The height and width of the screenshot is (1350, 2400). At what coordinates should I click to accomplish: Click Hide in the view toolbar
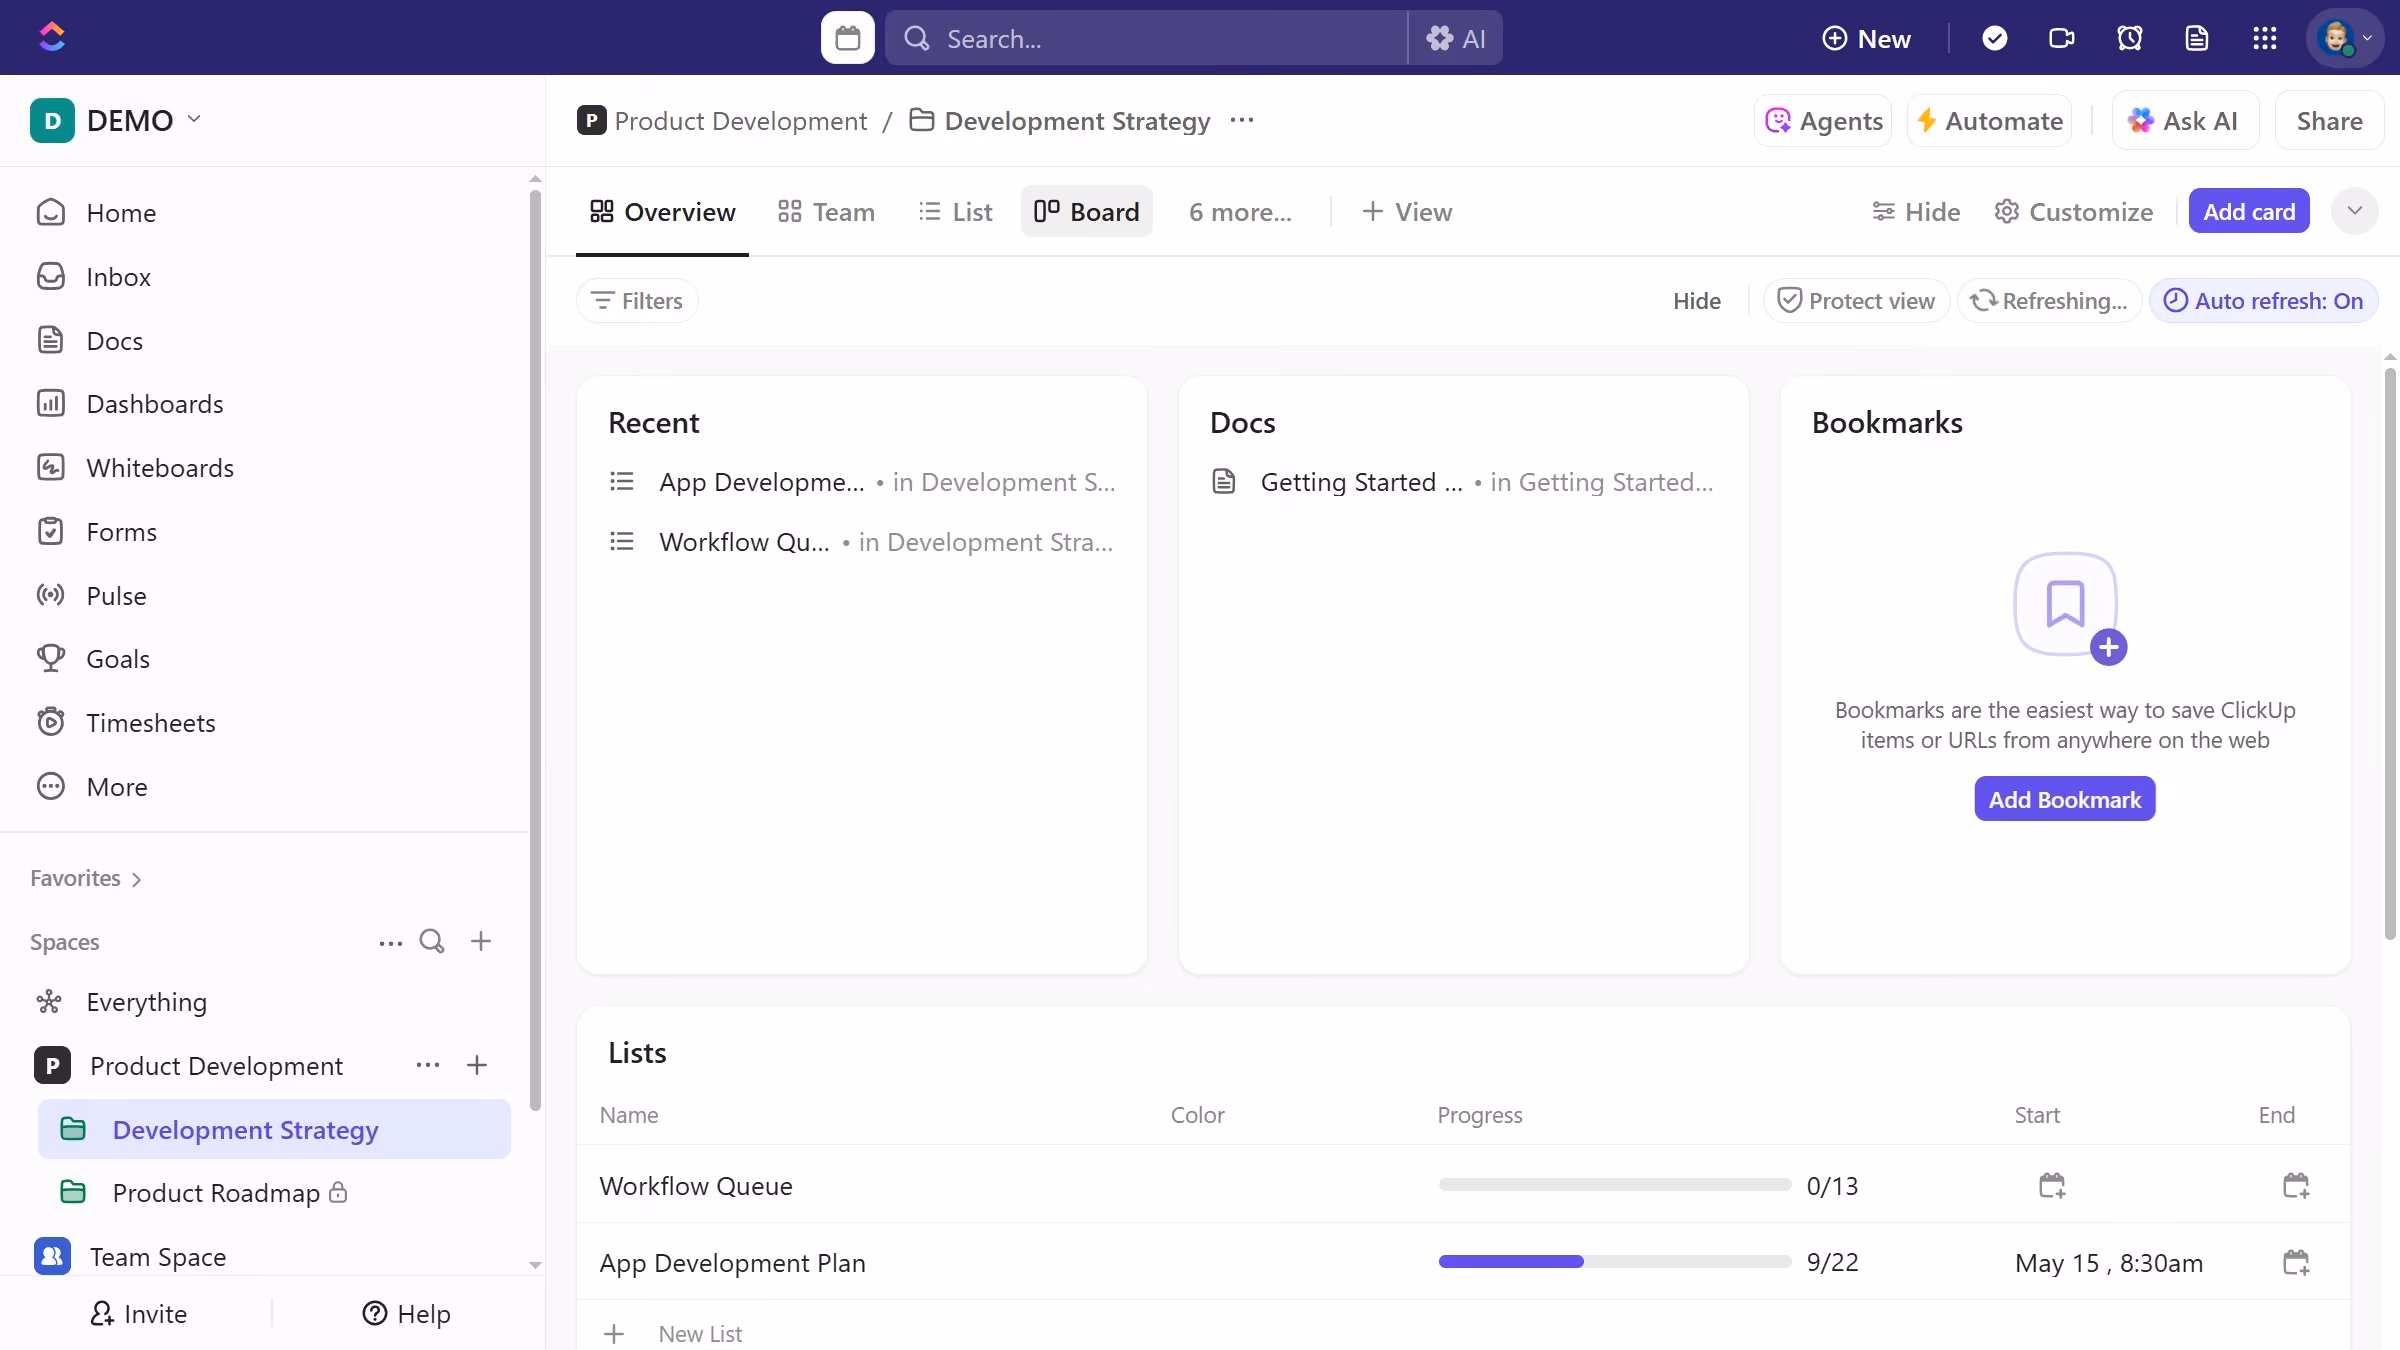pos(1915,212)
